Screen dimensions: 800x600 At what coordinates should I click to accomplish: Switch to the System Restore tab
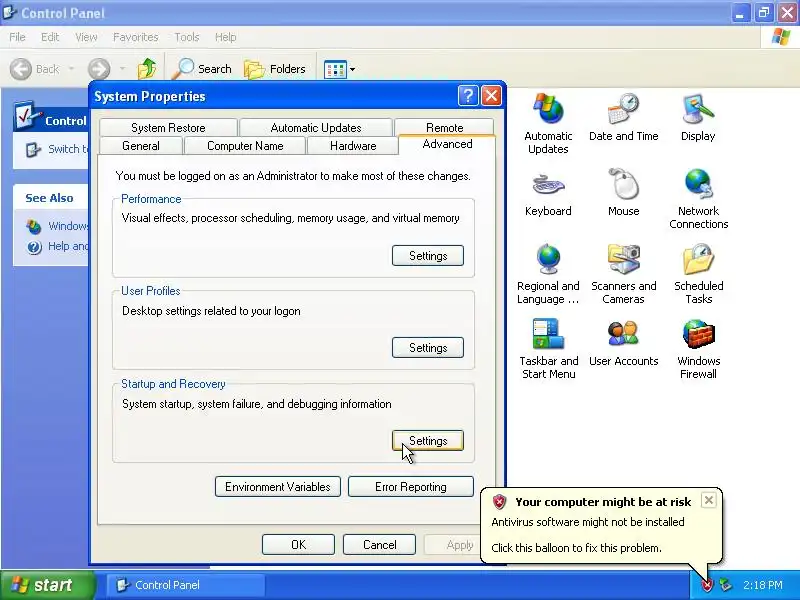click(168, 128)
